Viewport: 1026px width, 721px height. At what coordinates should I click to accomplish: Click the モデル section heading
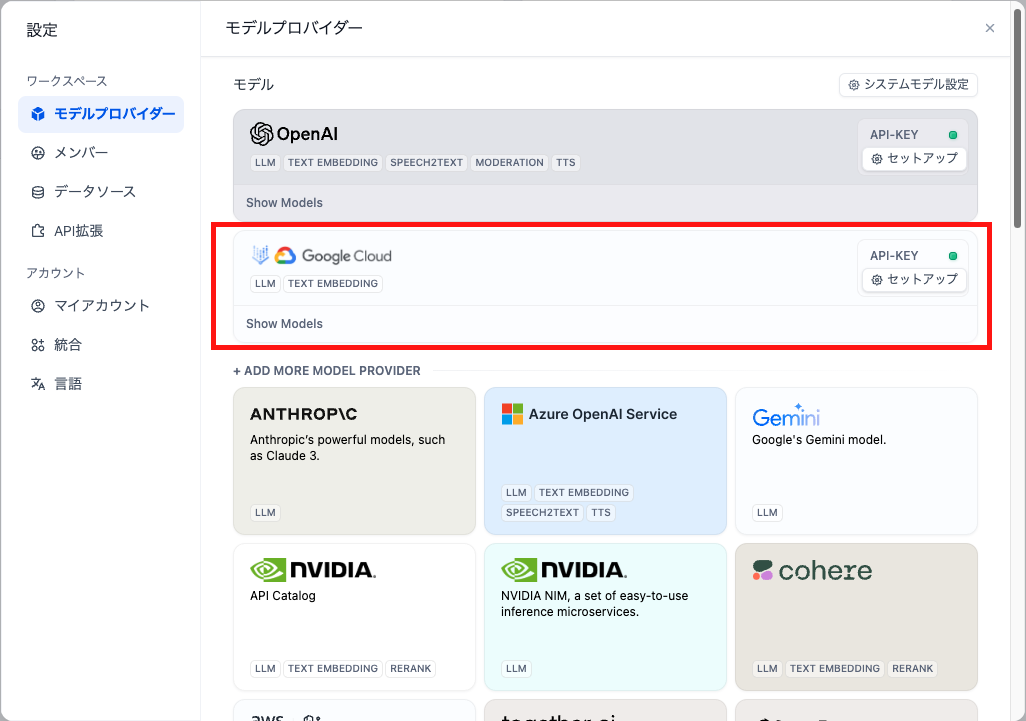pos(253,84)
